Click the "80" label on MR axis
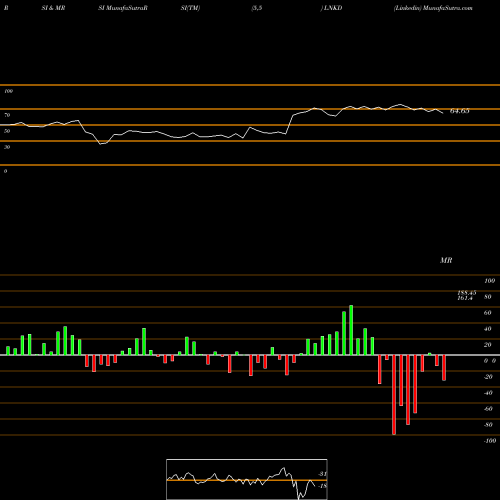This screenshot has width=500, height=500. point(488,297)
